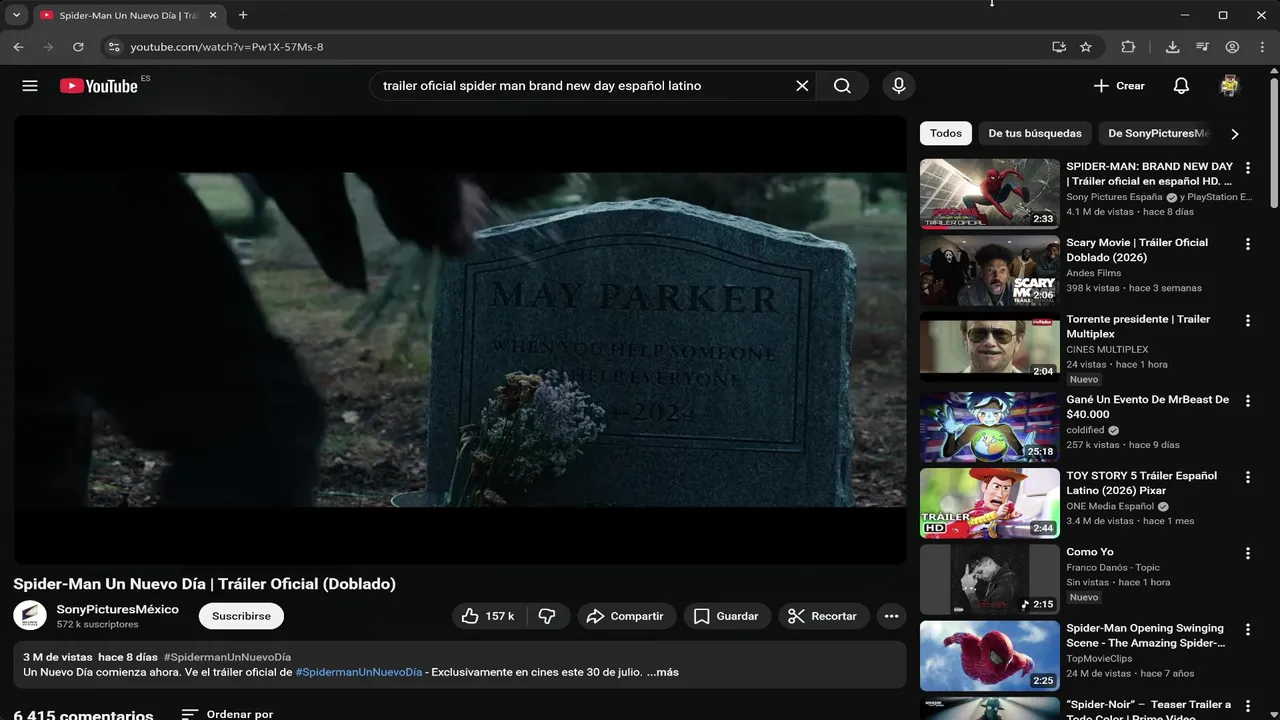
Task: Open options for MrBeast event video
Action: click(1247, 401)
